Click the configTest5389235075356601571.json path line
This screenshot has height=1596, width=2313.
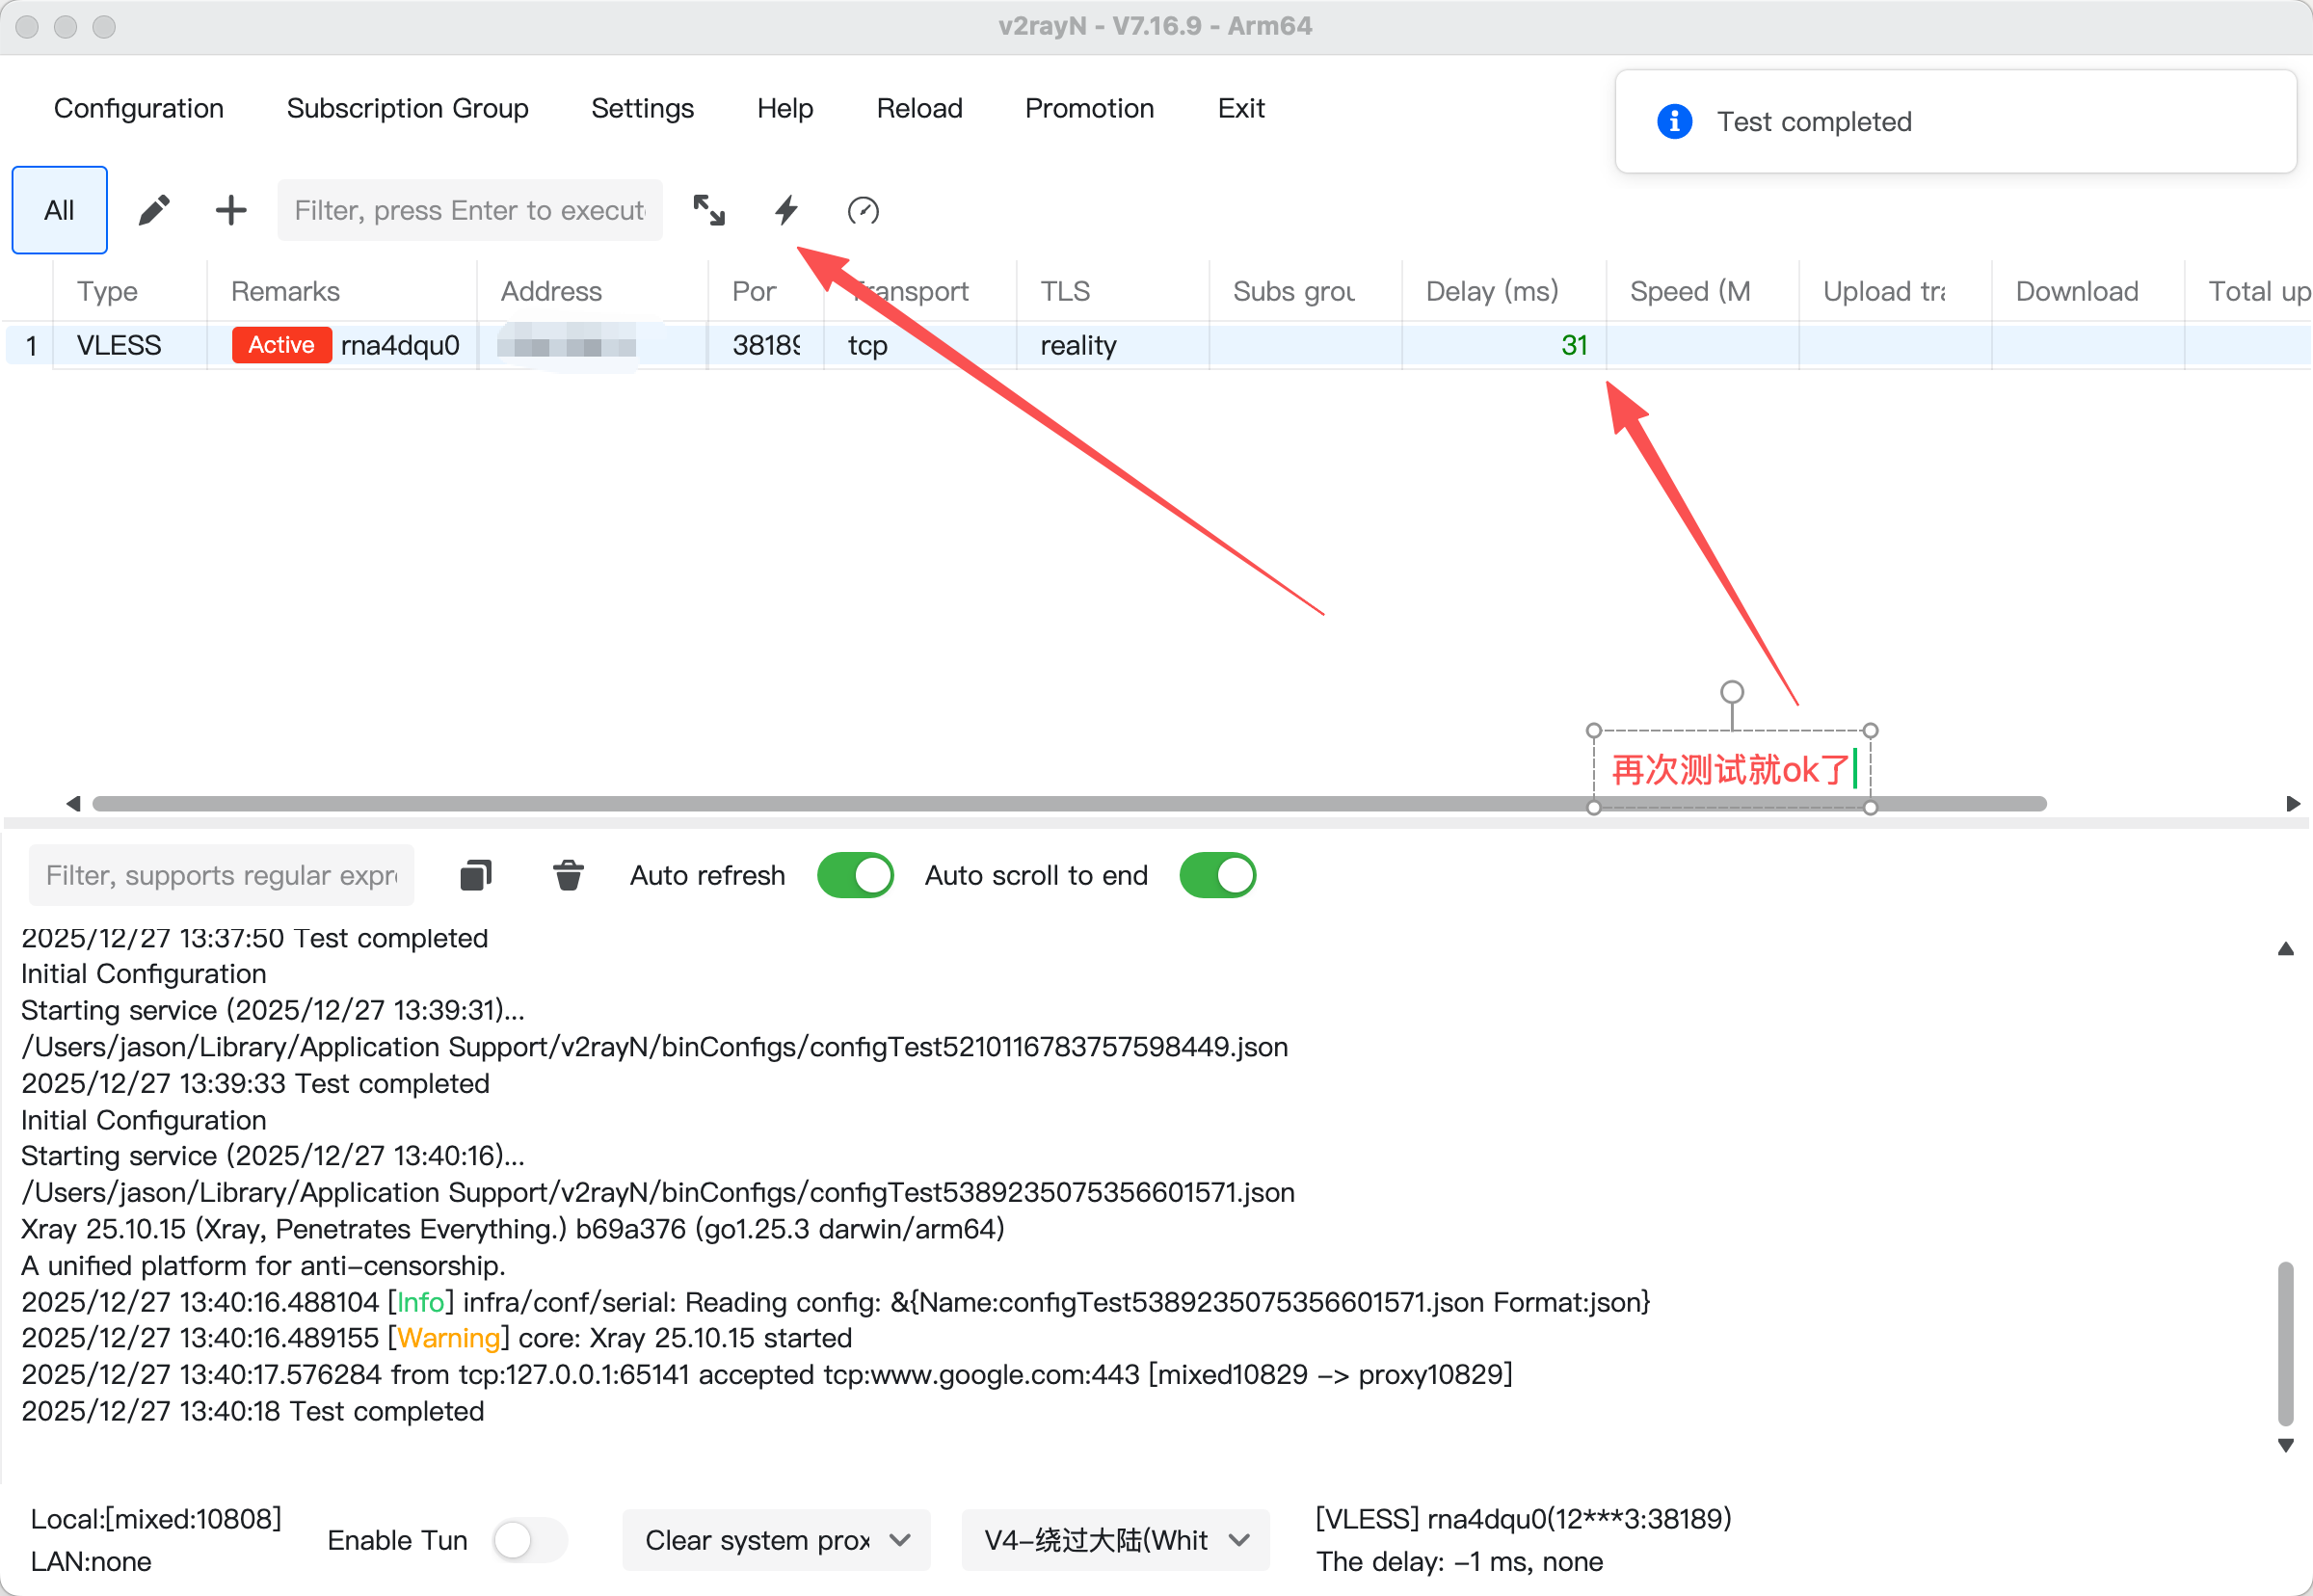click(x=658, y=1192)
